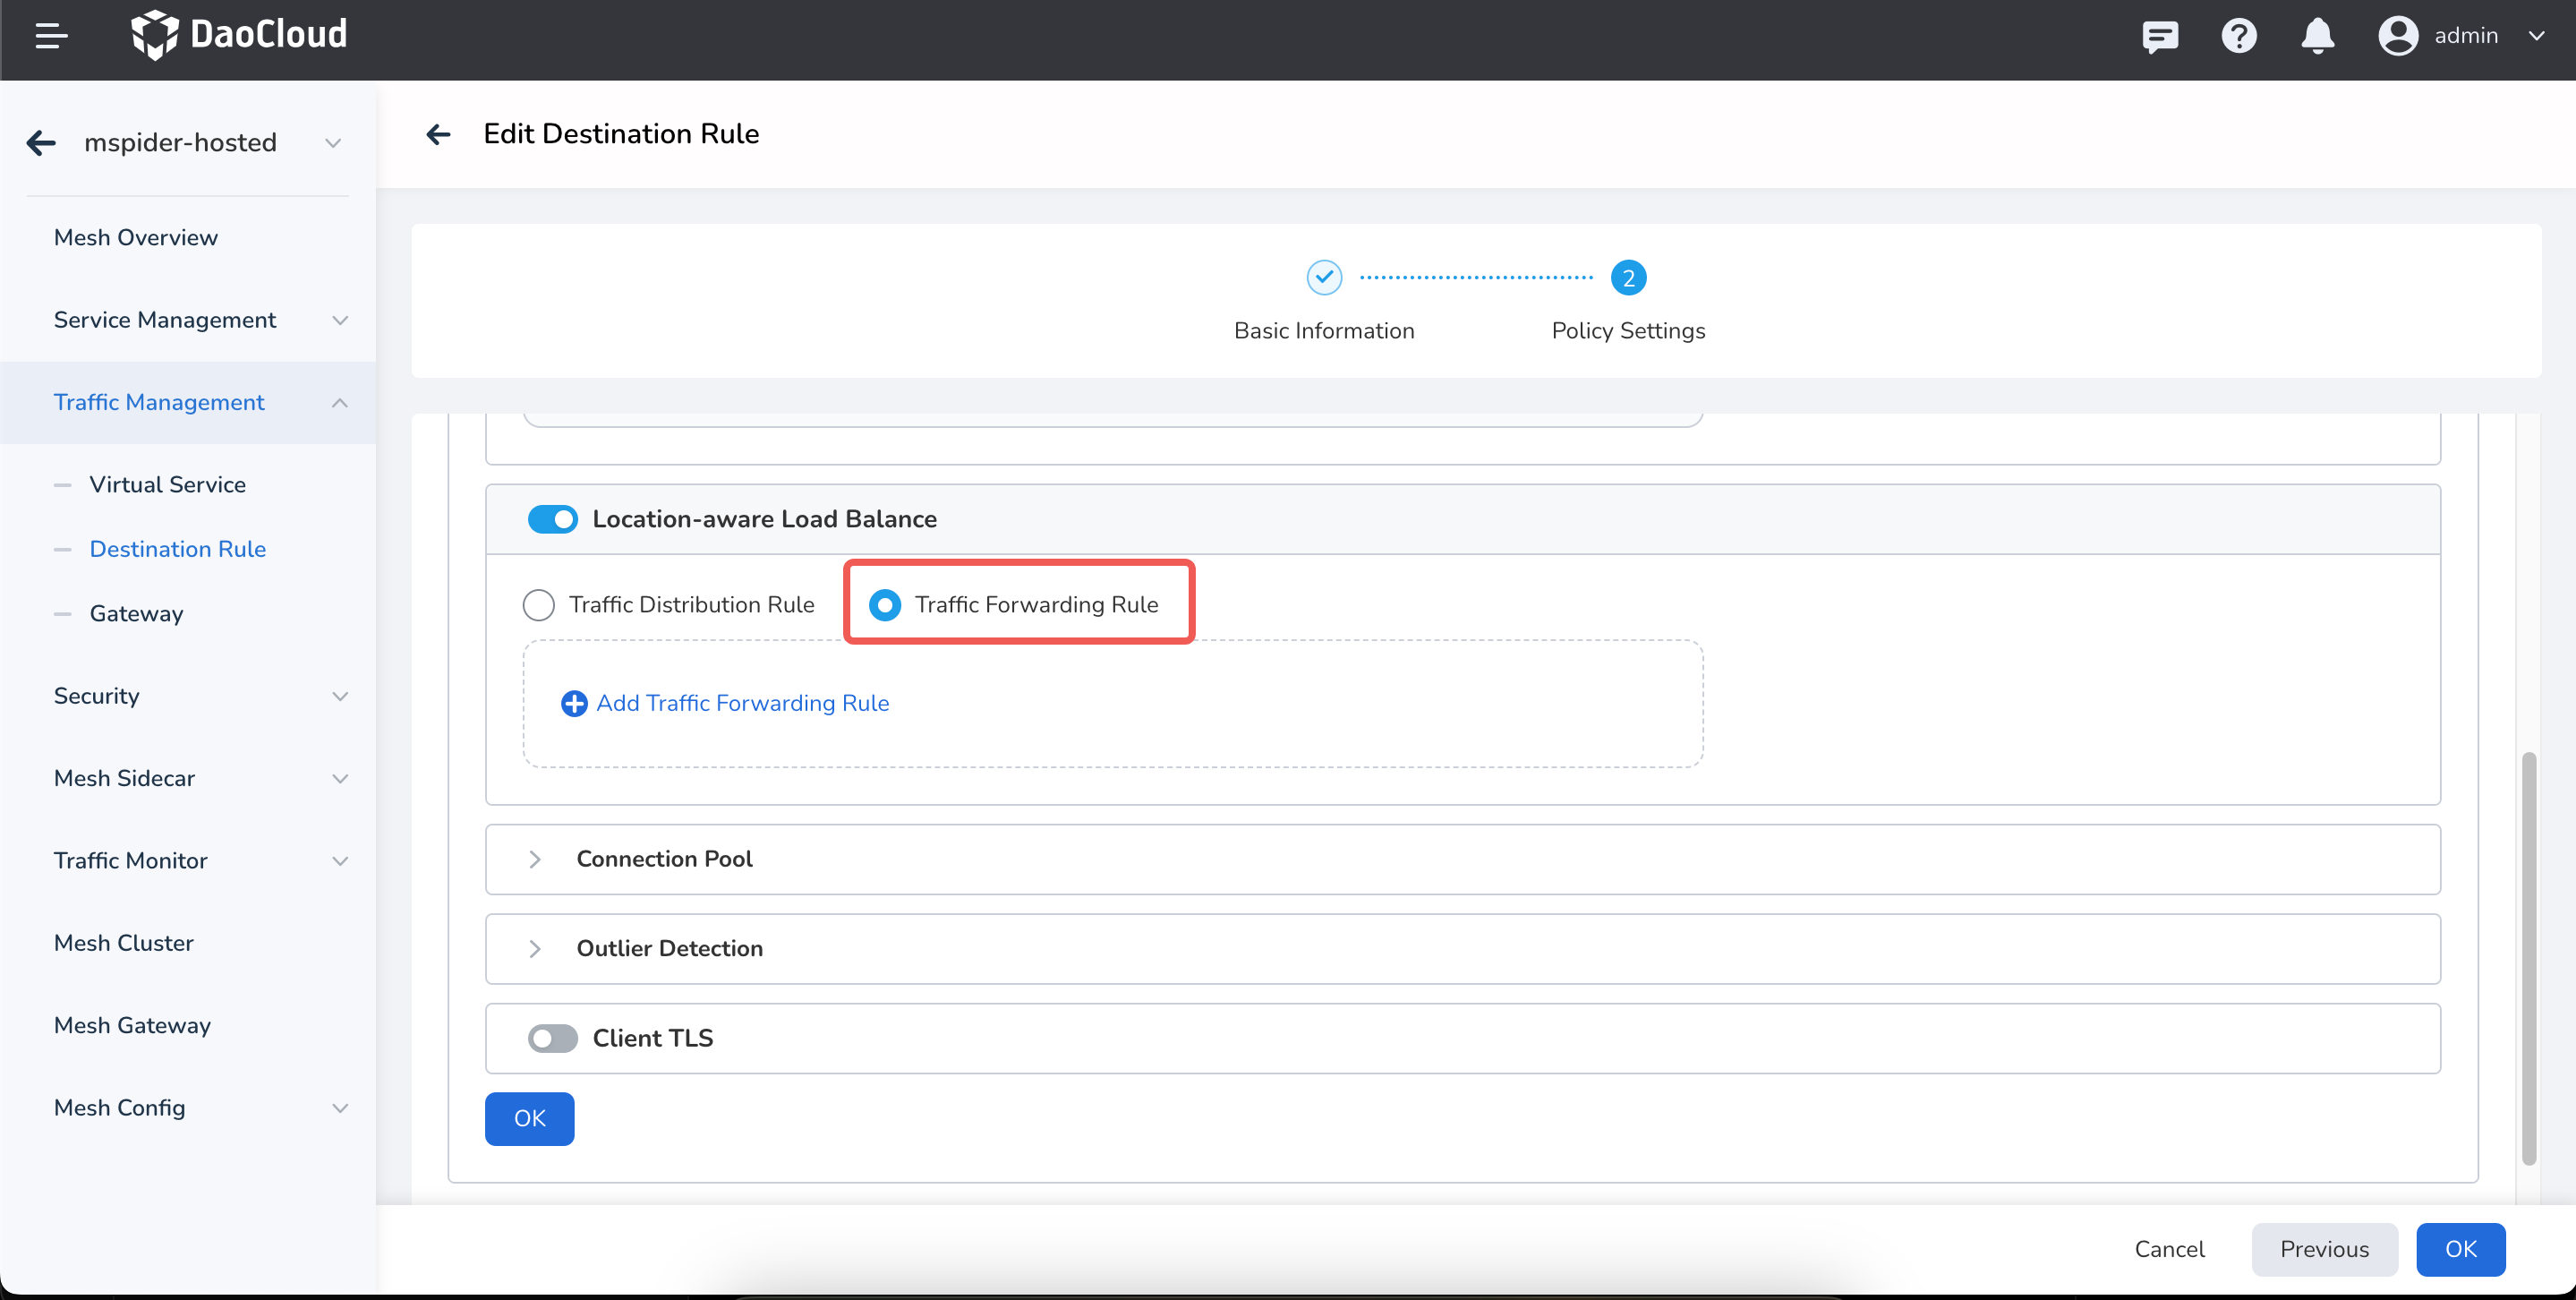Select Gateway under Traffic Management
The image size is (2576, 1300).
[136, 613]
